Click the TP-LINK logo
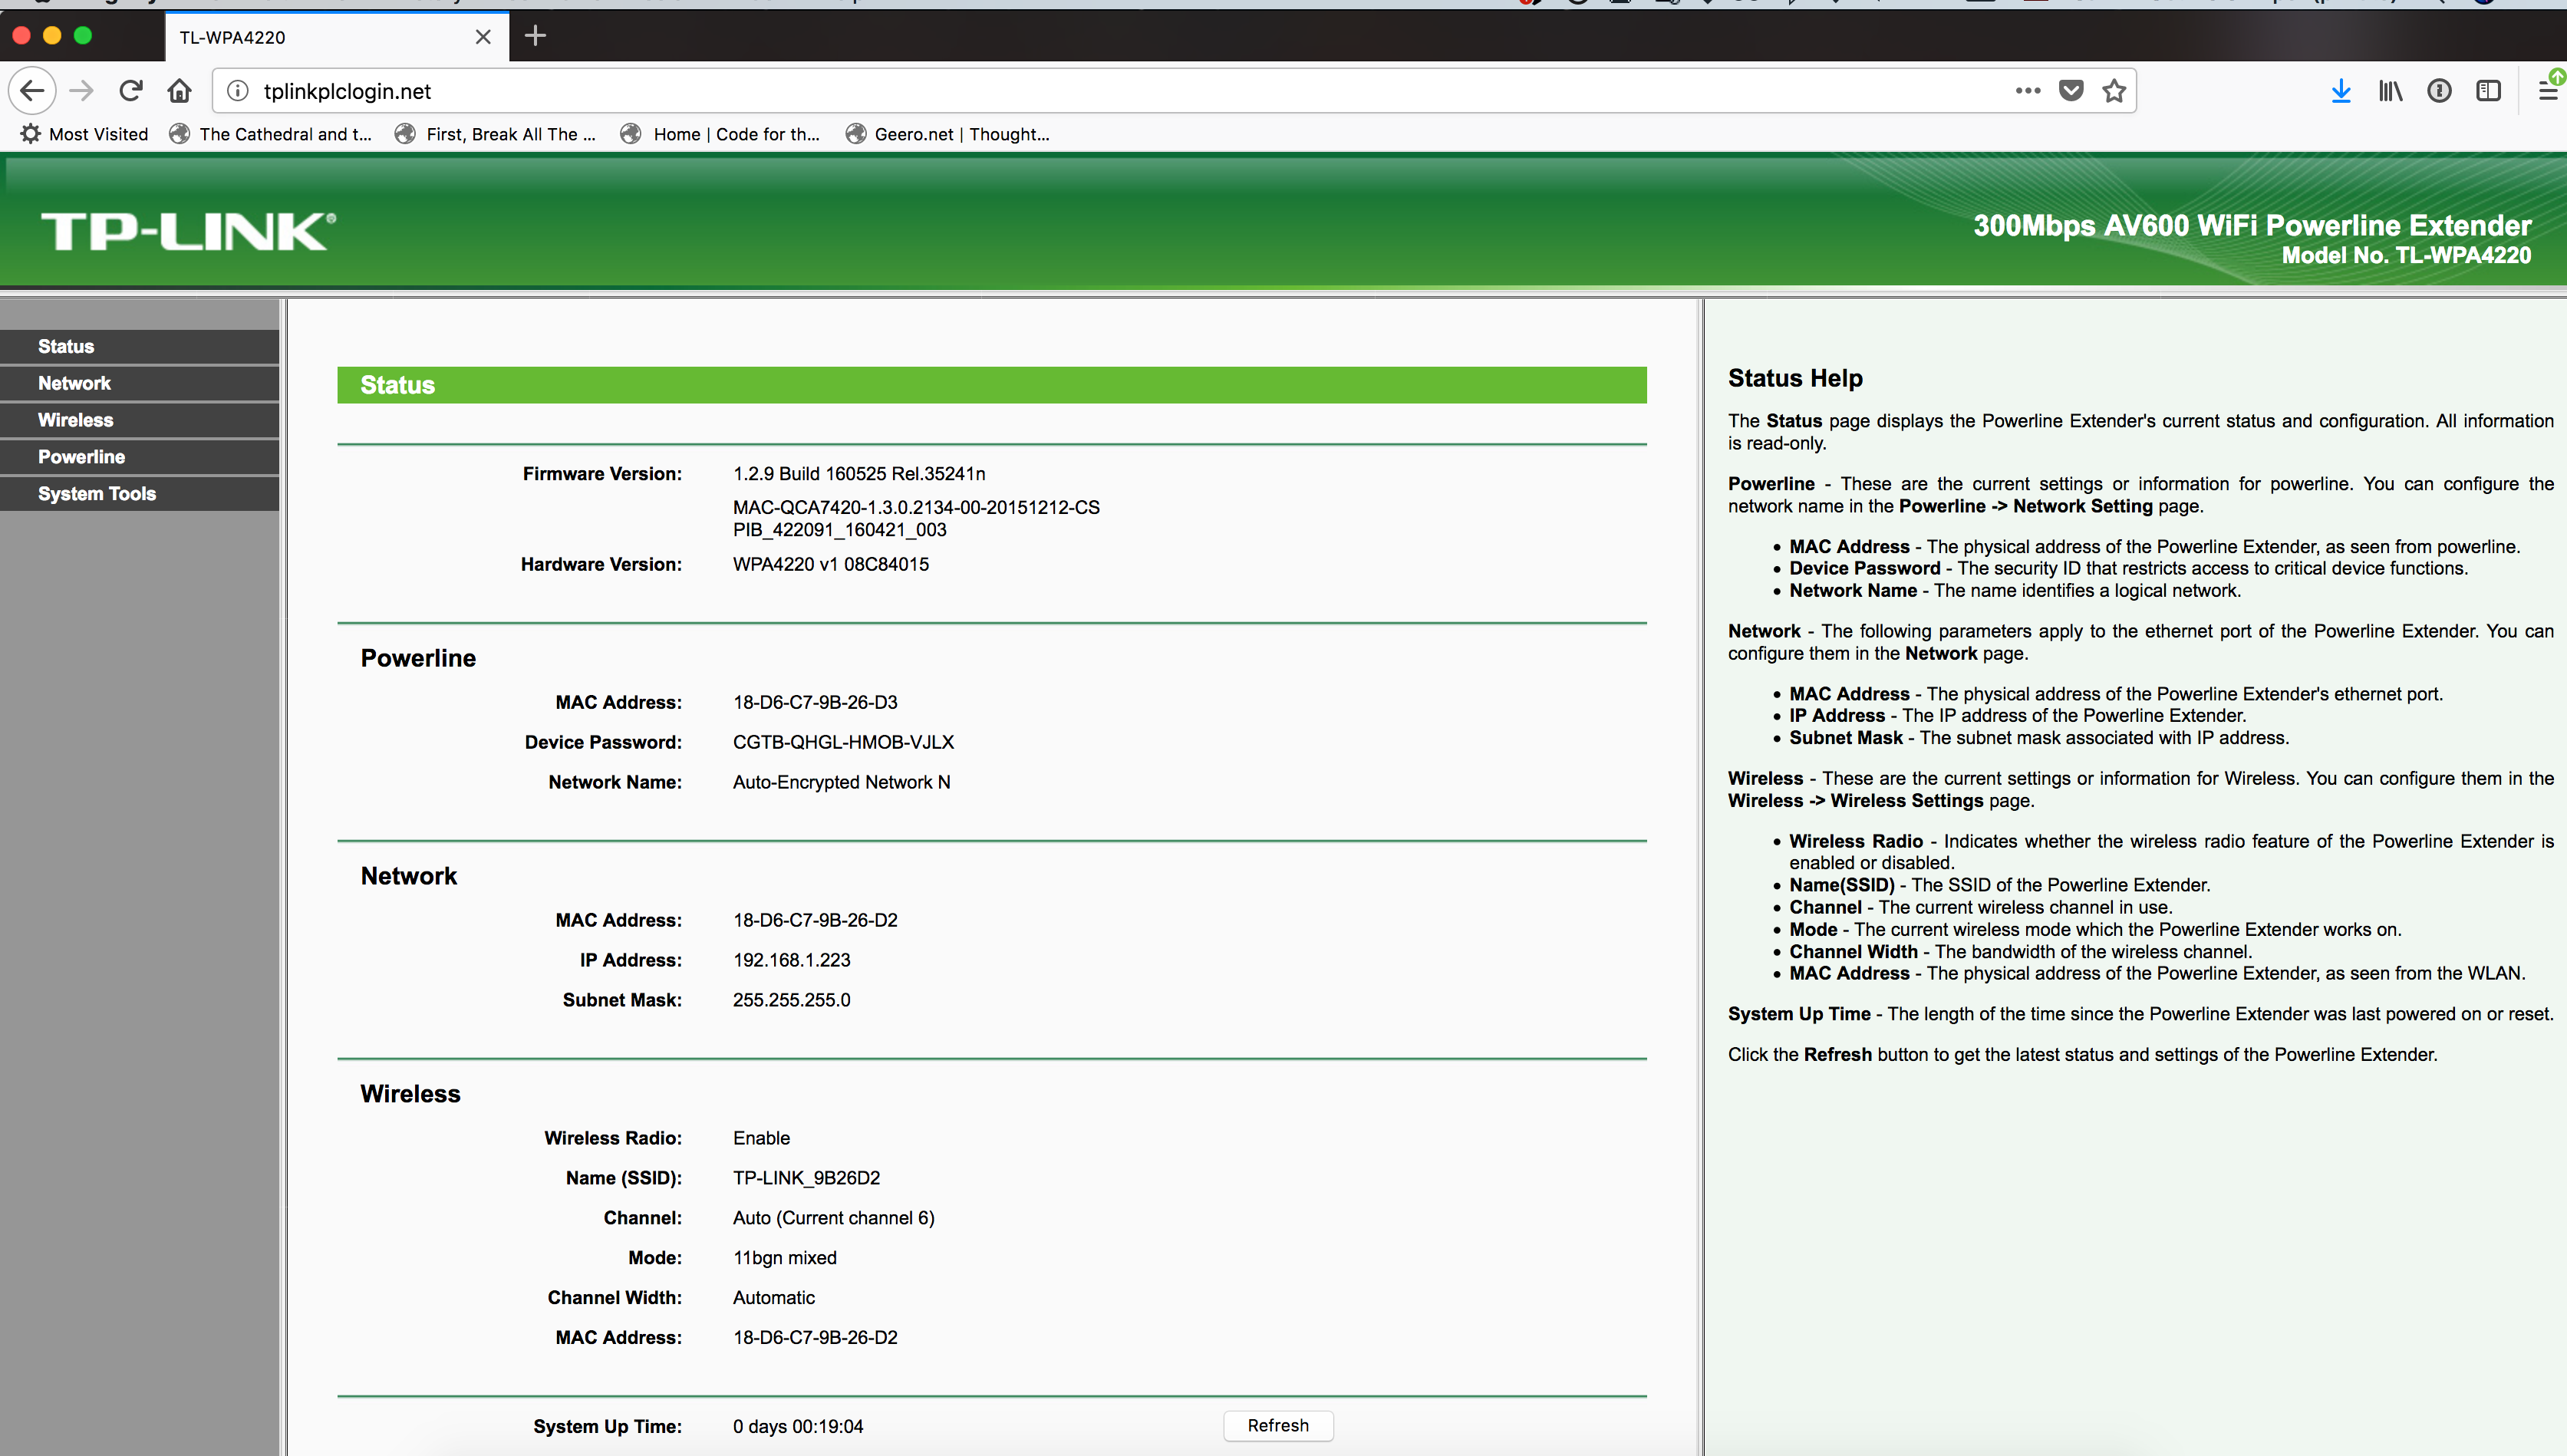Screen dimensions: 2567x1456 [x=188, y=231]
